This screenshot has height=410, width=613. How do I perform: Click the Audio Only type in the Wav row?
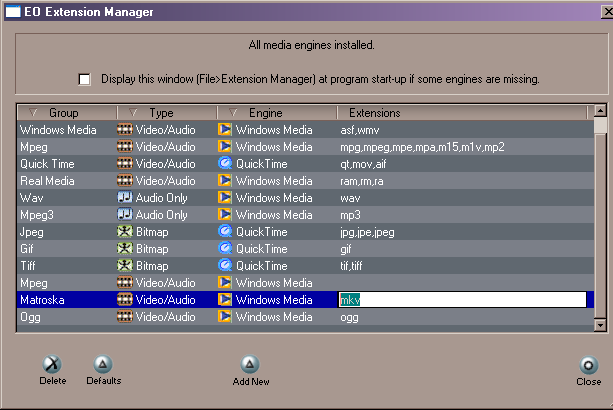click(x=161, y=198)
